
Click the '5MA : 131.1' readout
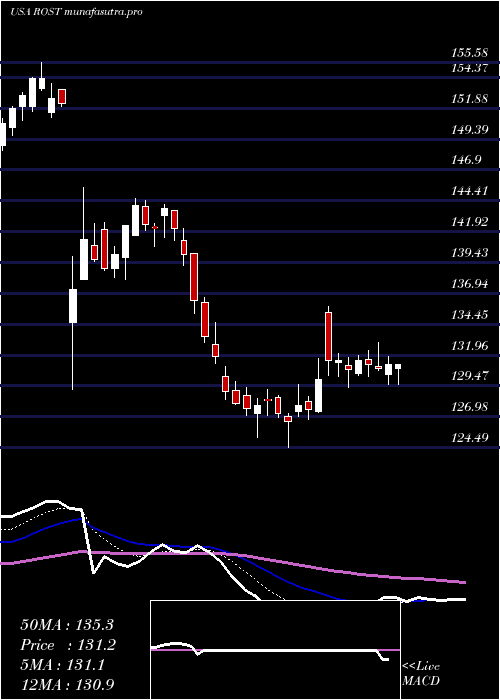coord(62,666)
